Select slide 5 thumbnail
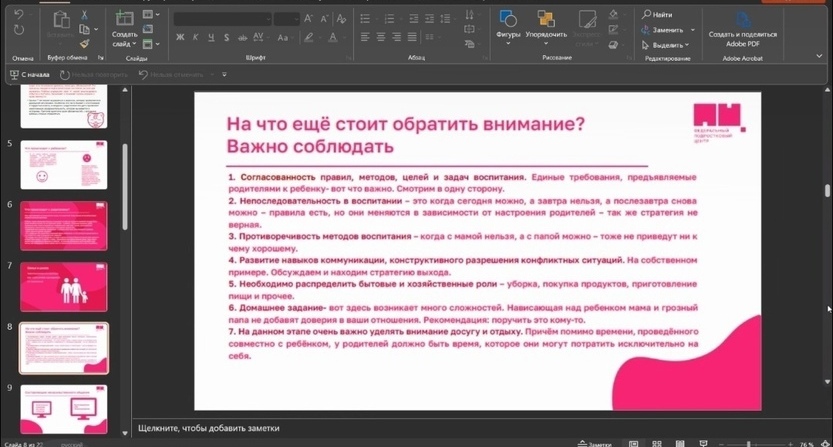The width and height of the screenshot is (833, 447). tap(63, 165)
